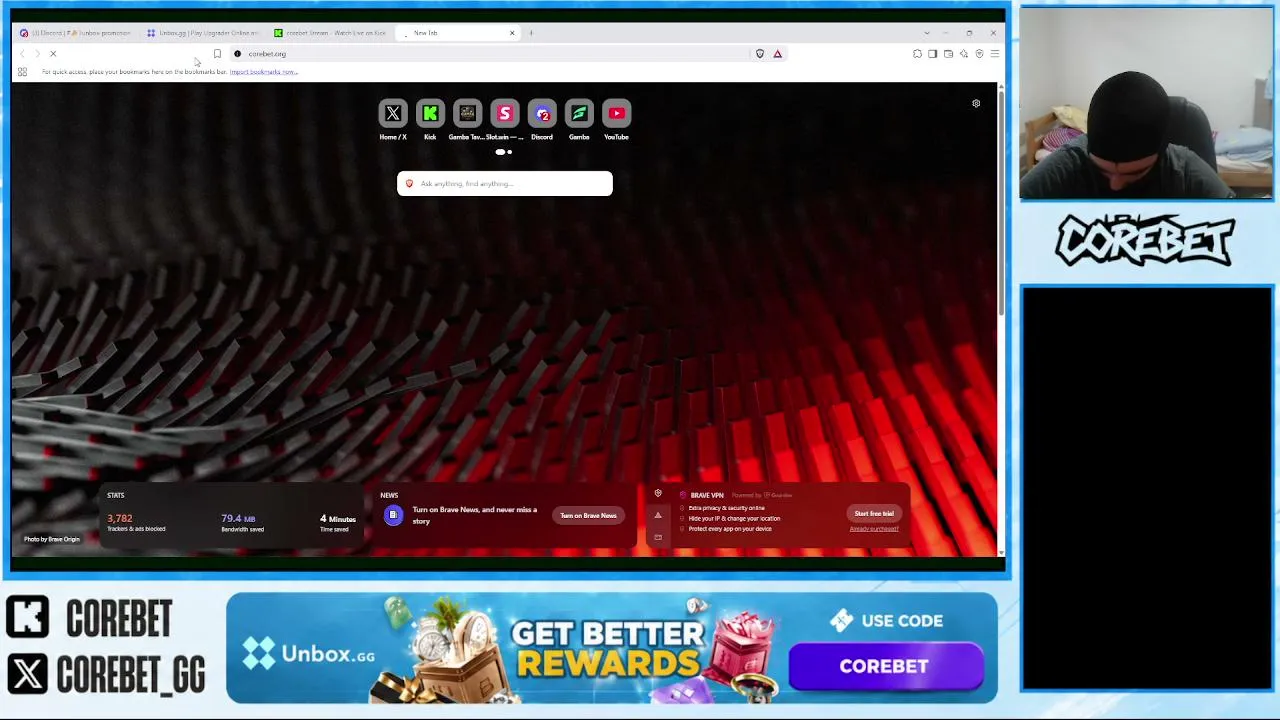This screenshot has width=1280, height=720.
Task: Select the bottom card icon in VPN sidebar
Action: click(658, 537)
